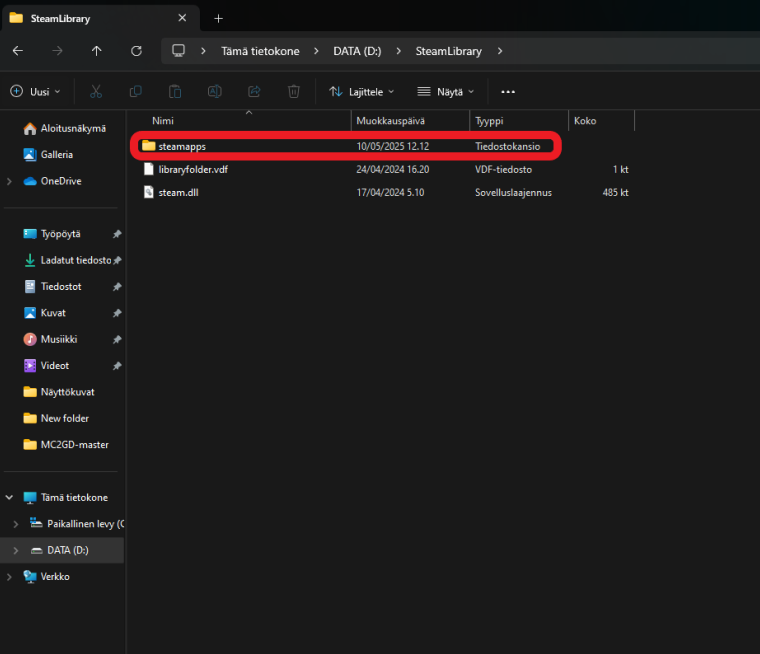This screenshot has width=760, height=654.
Task: Click the libraryfolder.vdf file icon
Action: (x=149, y=169)
